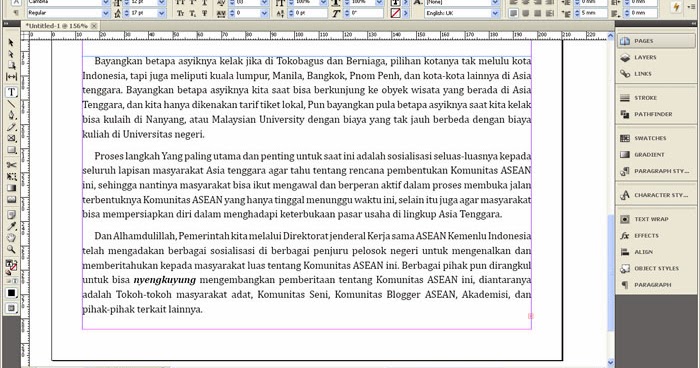Toggle Small Caps formatting
The height and width of the screenshot is (368, 700).
tap(181, 13)
